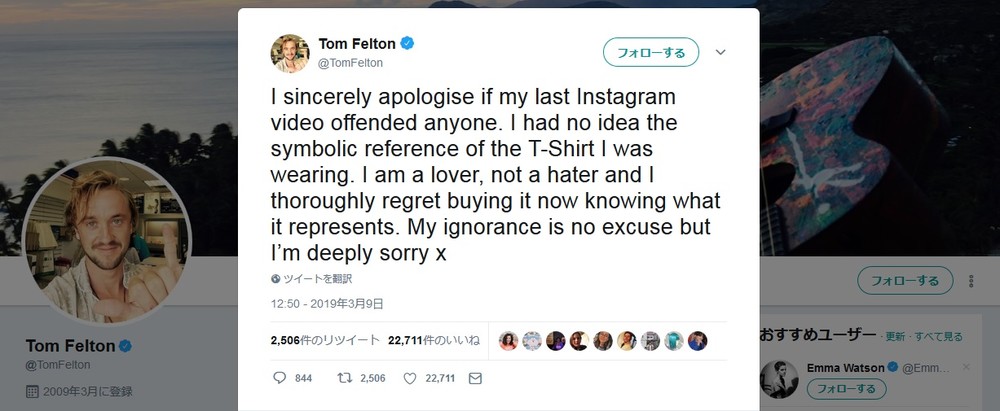Click the last liker avatar in the row
Viewport: 1000px width, 411px height.
(698, 340)
